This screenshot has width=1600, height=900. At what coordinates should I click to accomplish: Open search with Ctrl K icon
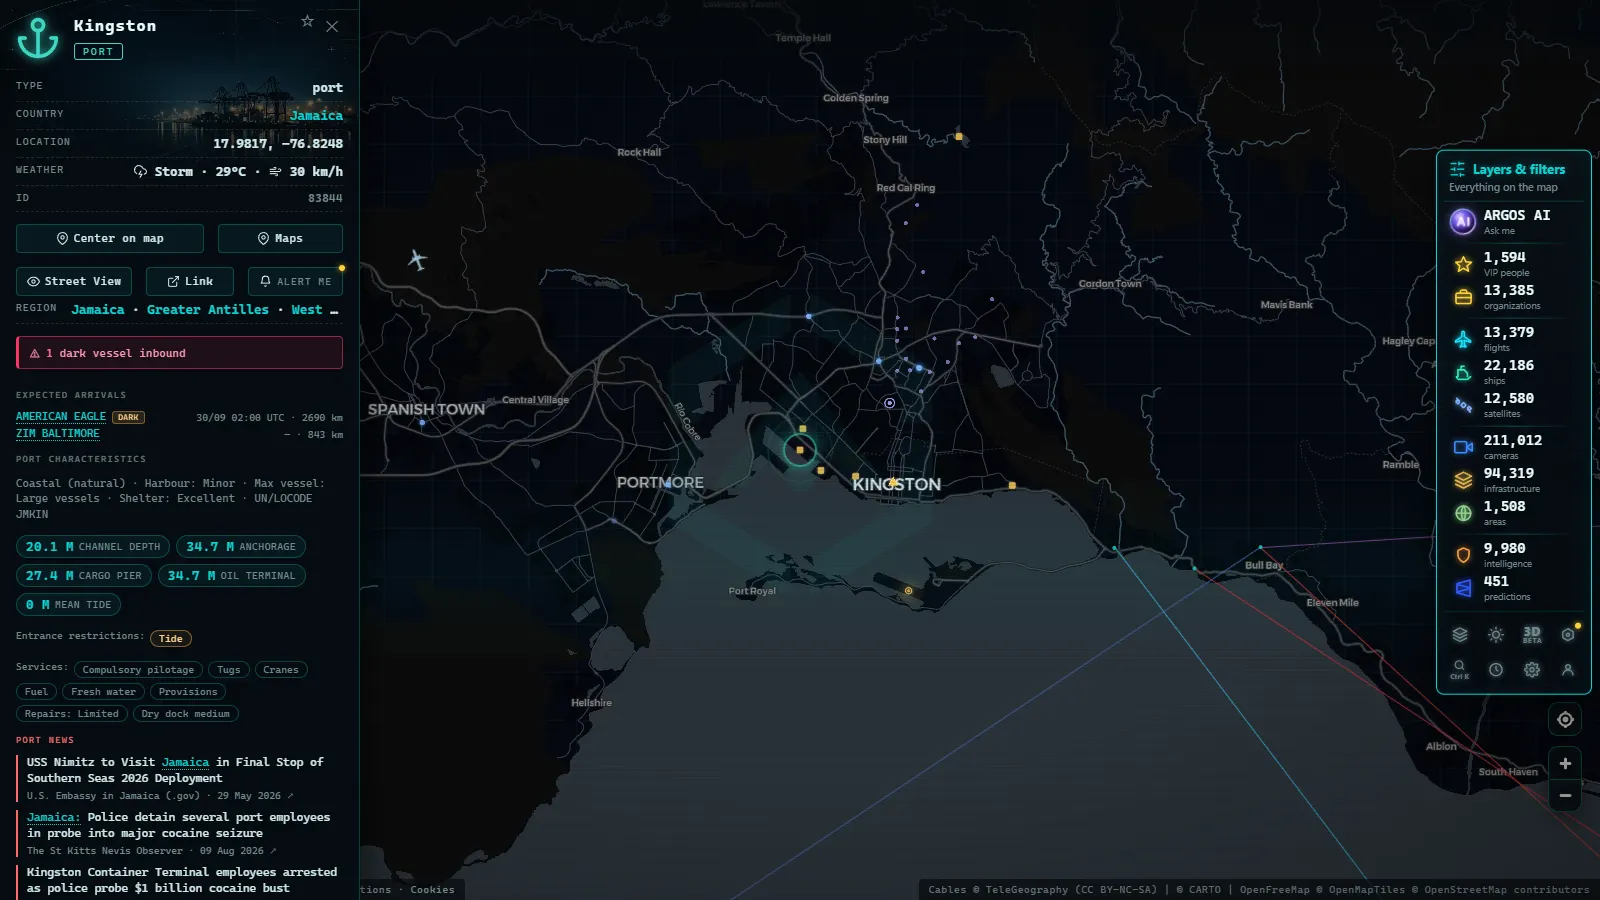[1460, 670]
